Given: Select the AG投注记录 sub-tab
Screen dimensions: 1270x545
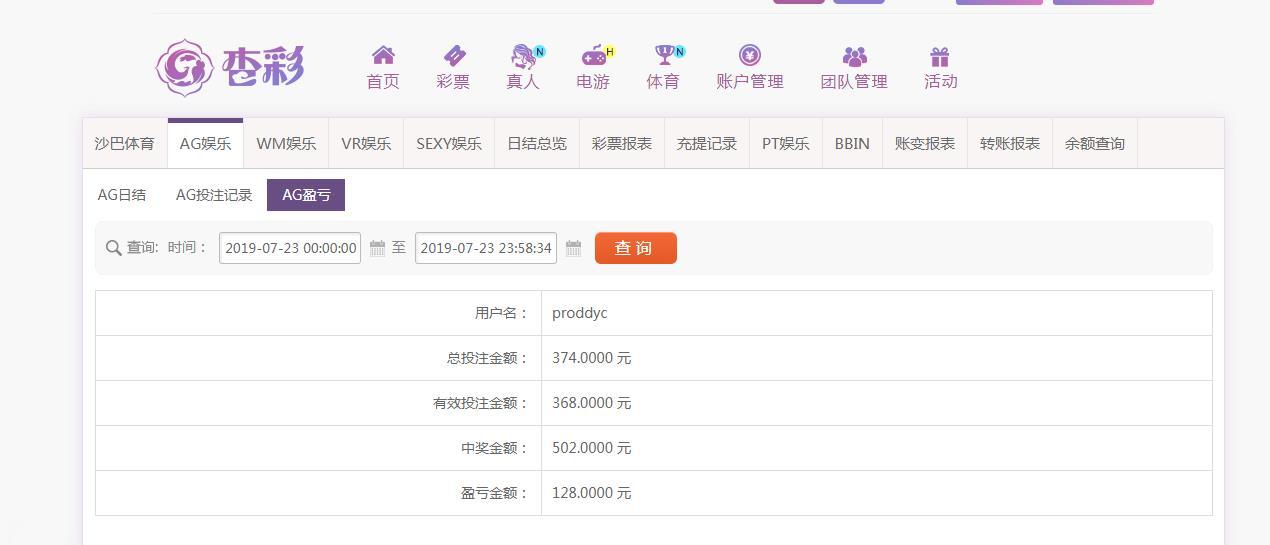Looking at the screenshot, I should [x=214, y=195].
